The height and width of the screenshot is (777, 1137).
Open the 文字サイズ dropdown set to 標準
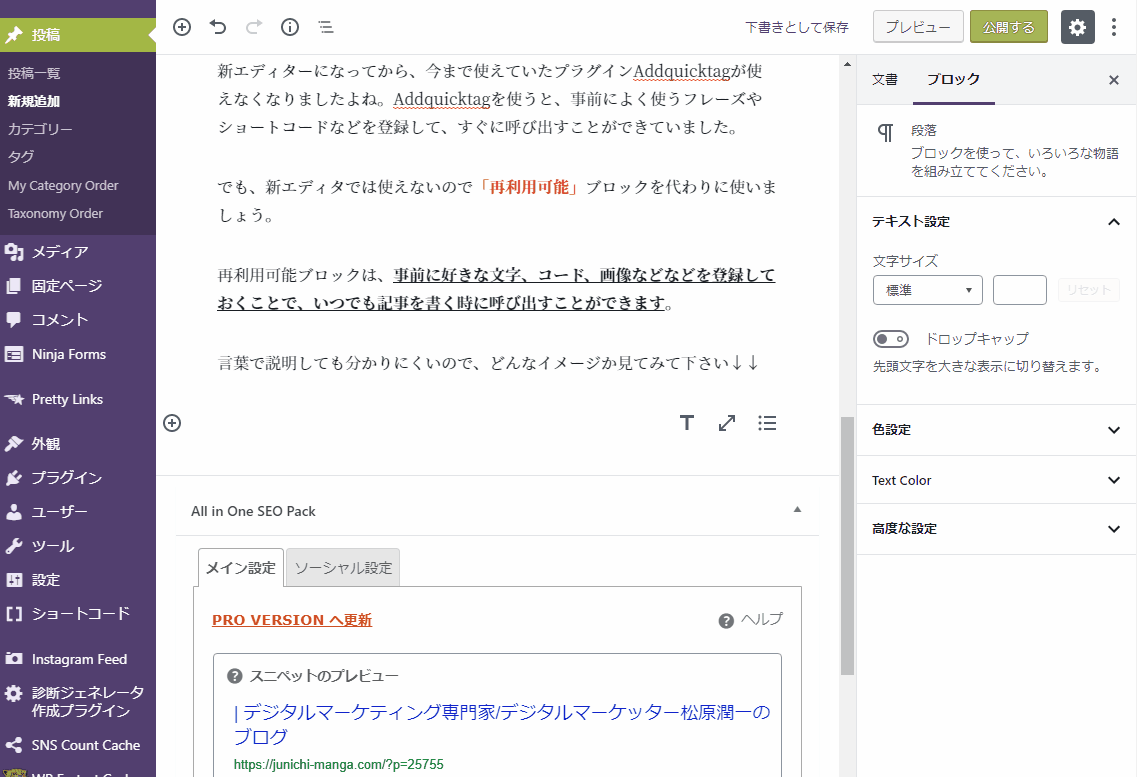click(x=927, y=290)
